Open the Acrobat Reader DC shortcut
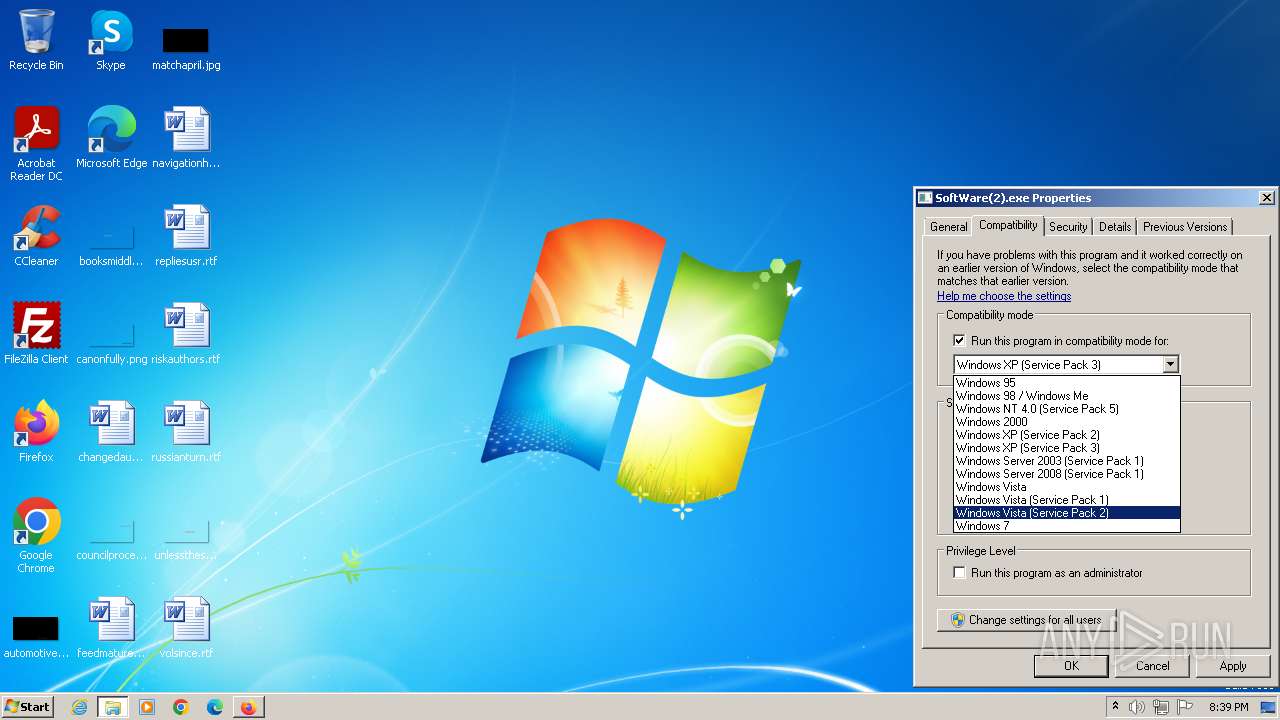The image size is (1280, 720). (36, 143)
